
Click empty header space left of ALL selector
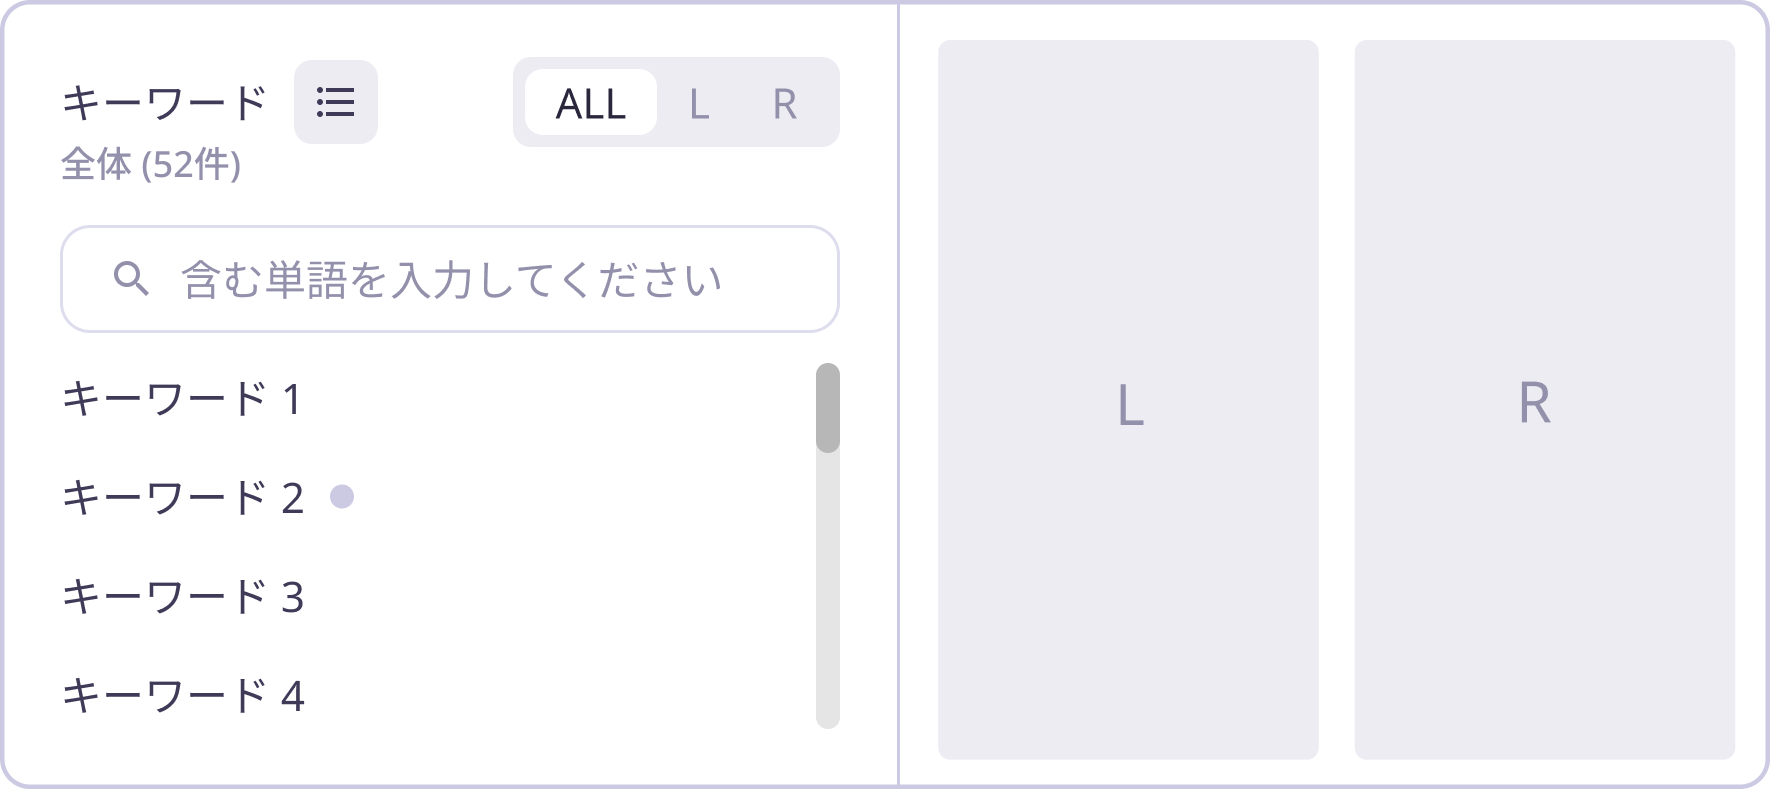(445, 103)
